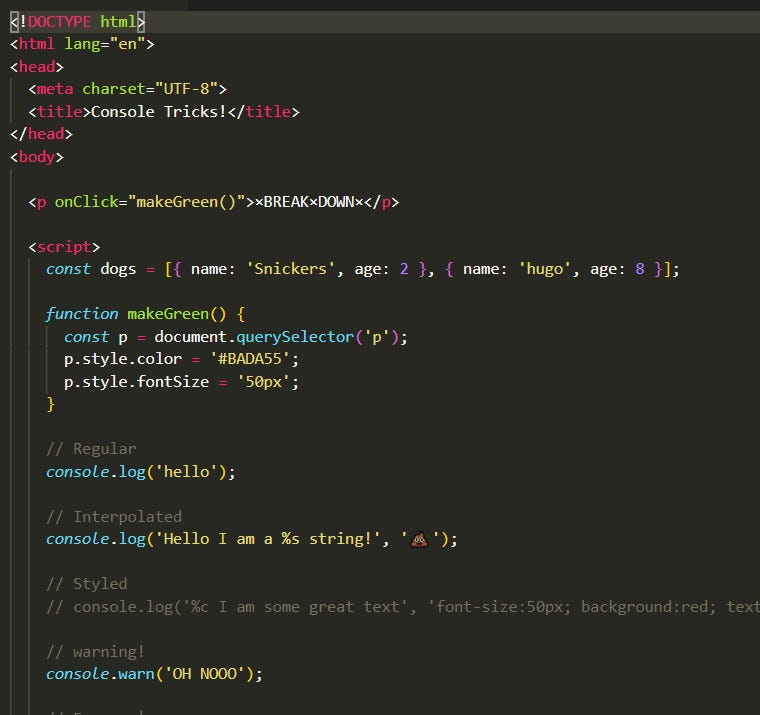760x715 pixels.
Task: Click the closing brace of makeGreen function
Action: [50, 404]
